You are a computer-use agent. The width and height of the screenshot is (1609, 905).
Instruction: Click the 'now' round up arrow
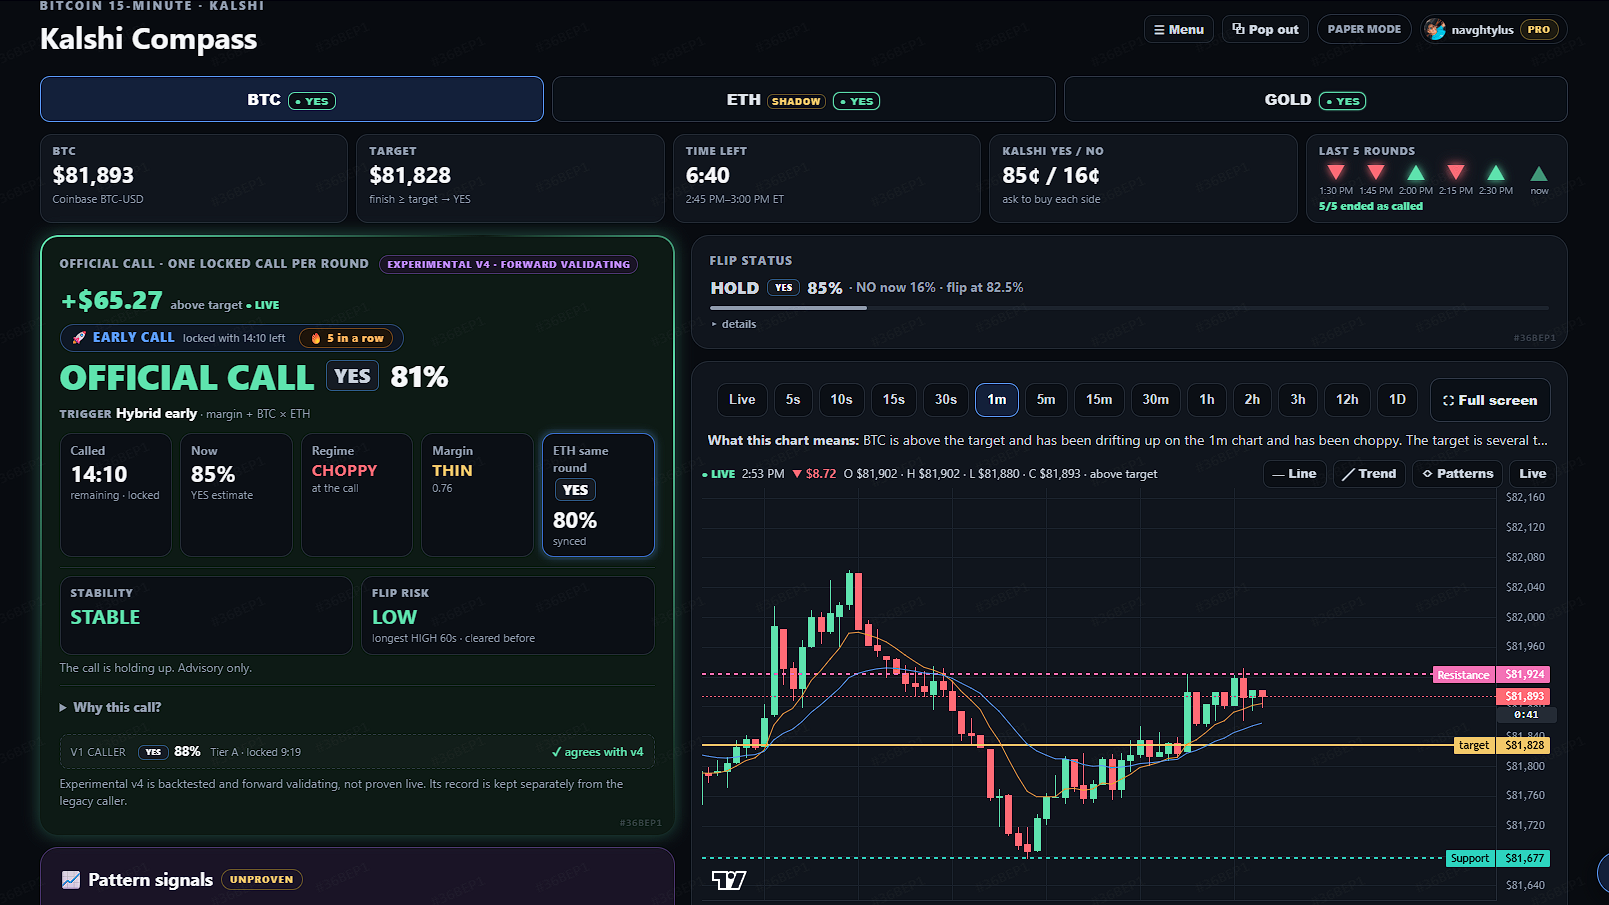(1539, 174)
